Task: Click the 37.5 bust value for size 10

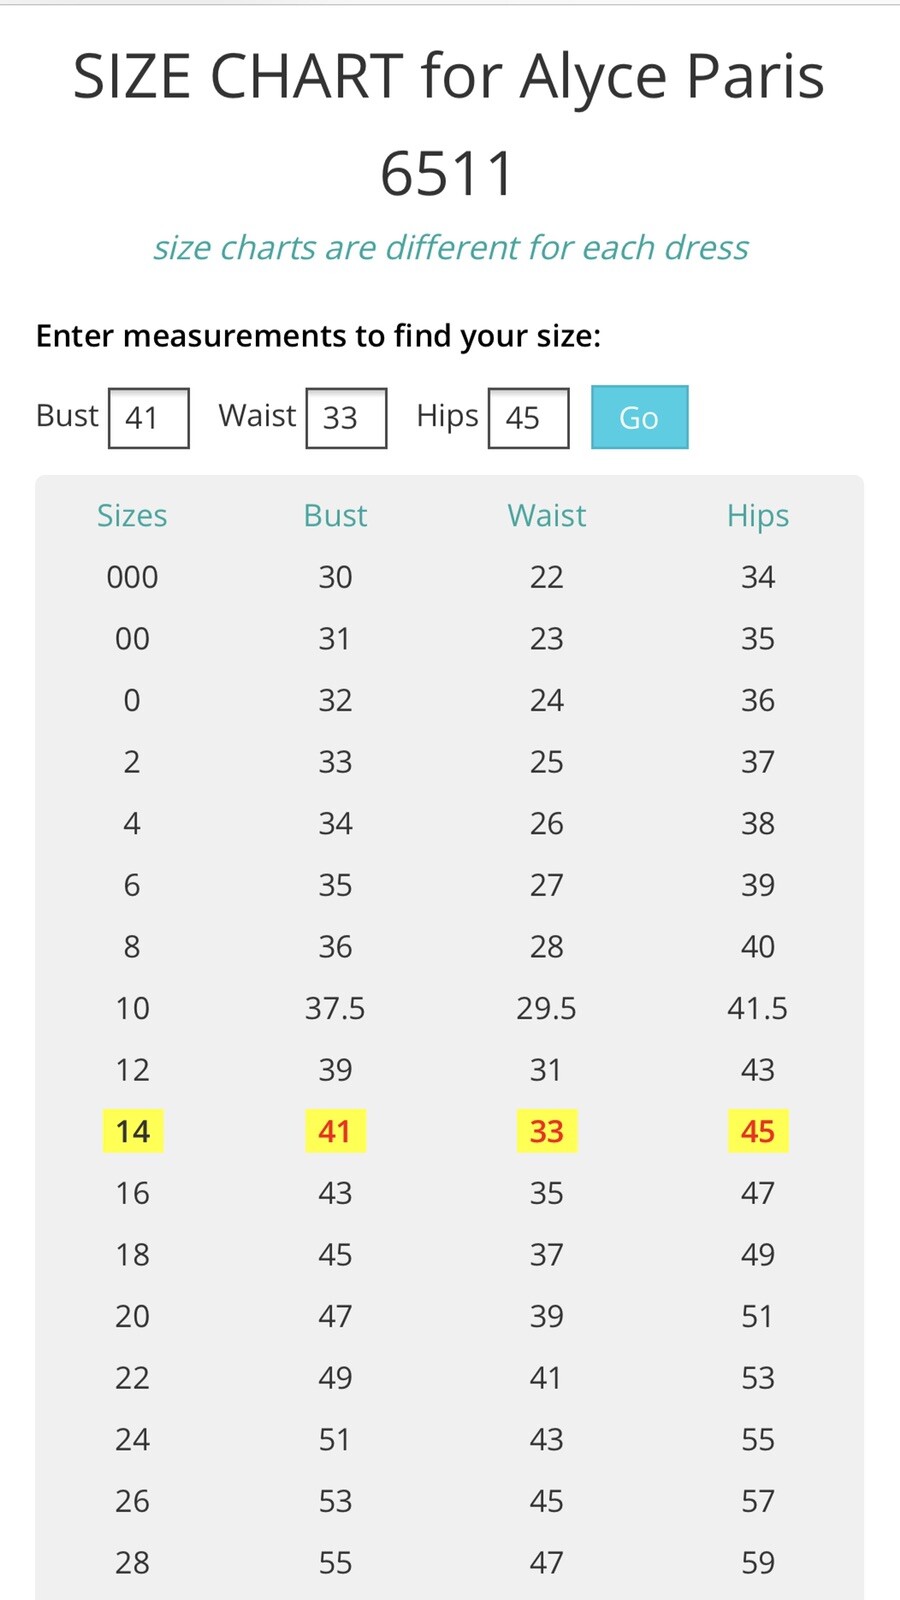Action: point(335,1008)
